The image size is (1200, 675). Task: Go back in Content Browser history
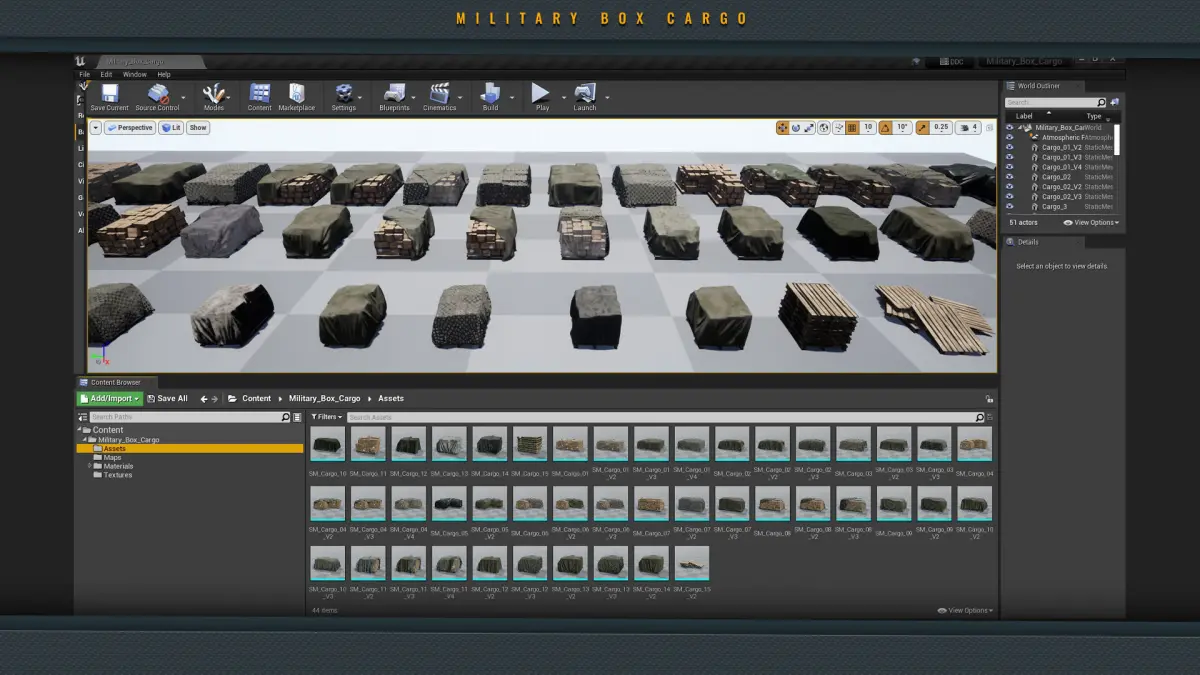pyautogui.click(x=204, y=398)
